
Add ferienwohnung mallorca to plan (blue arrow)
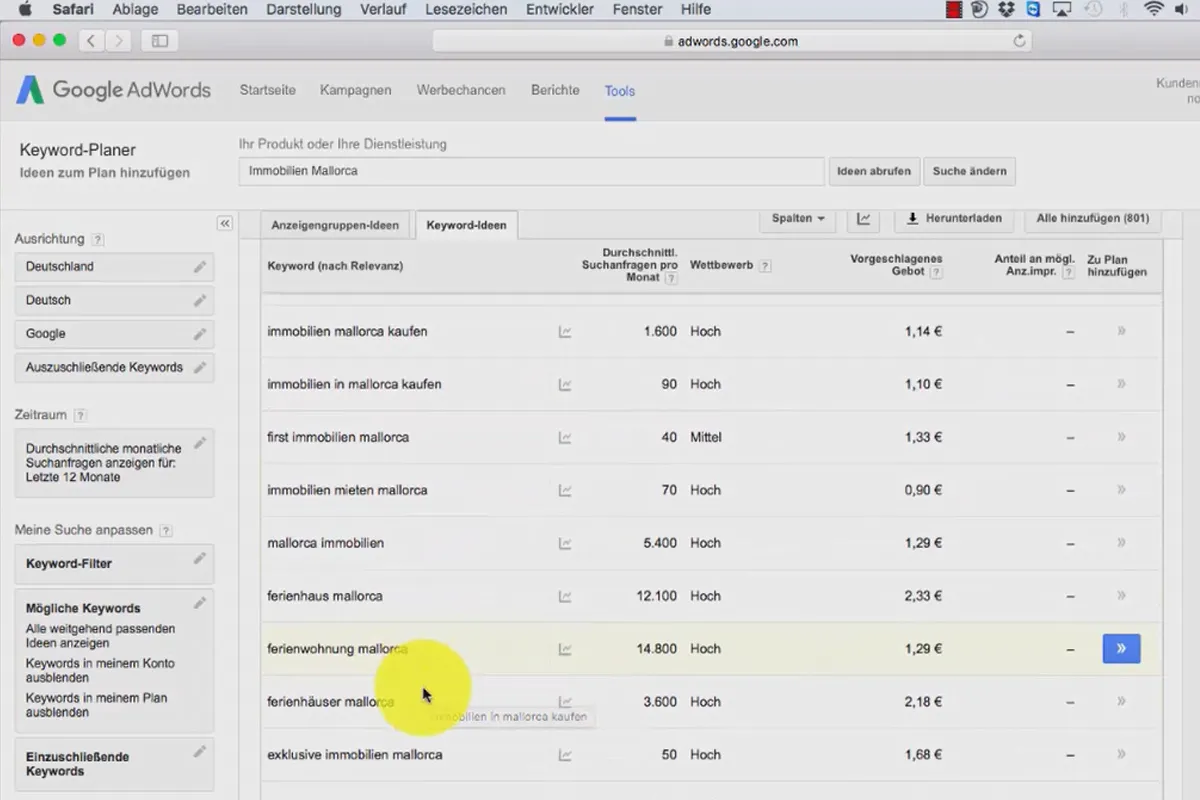1121,649
